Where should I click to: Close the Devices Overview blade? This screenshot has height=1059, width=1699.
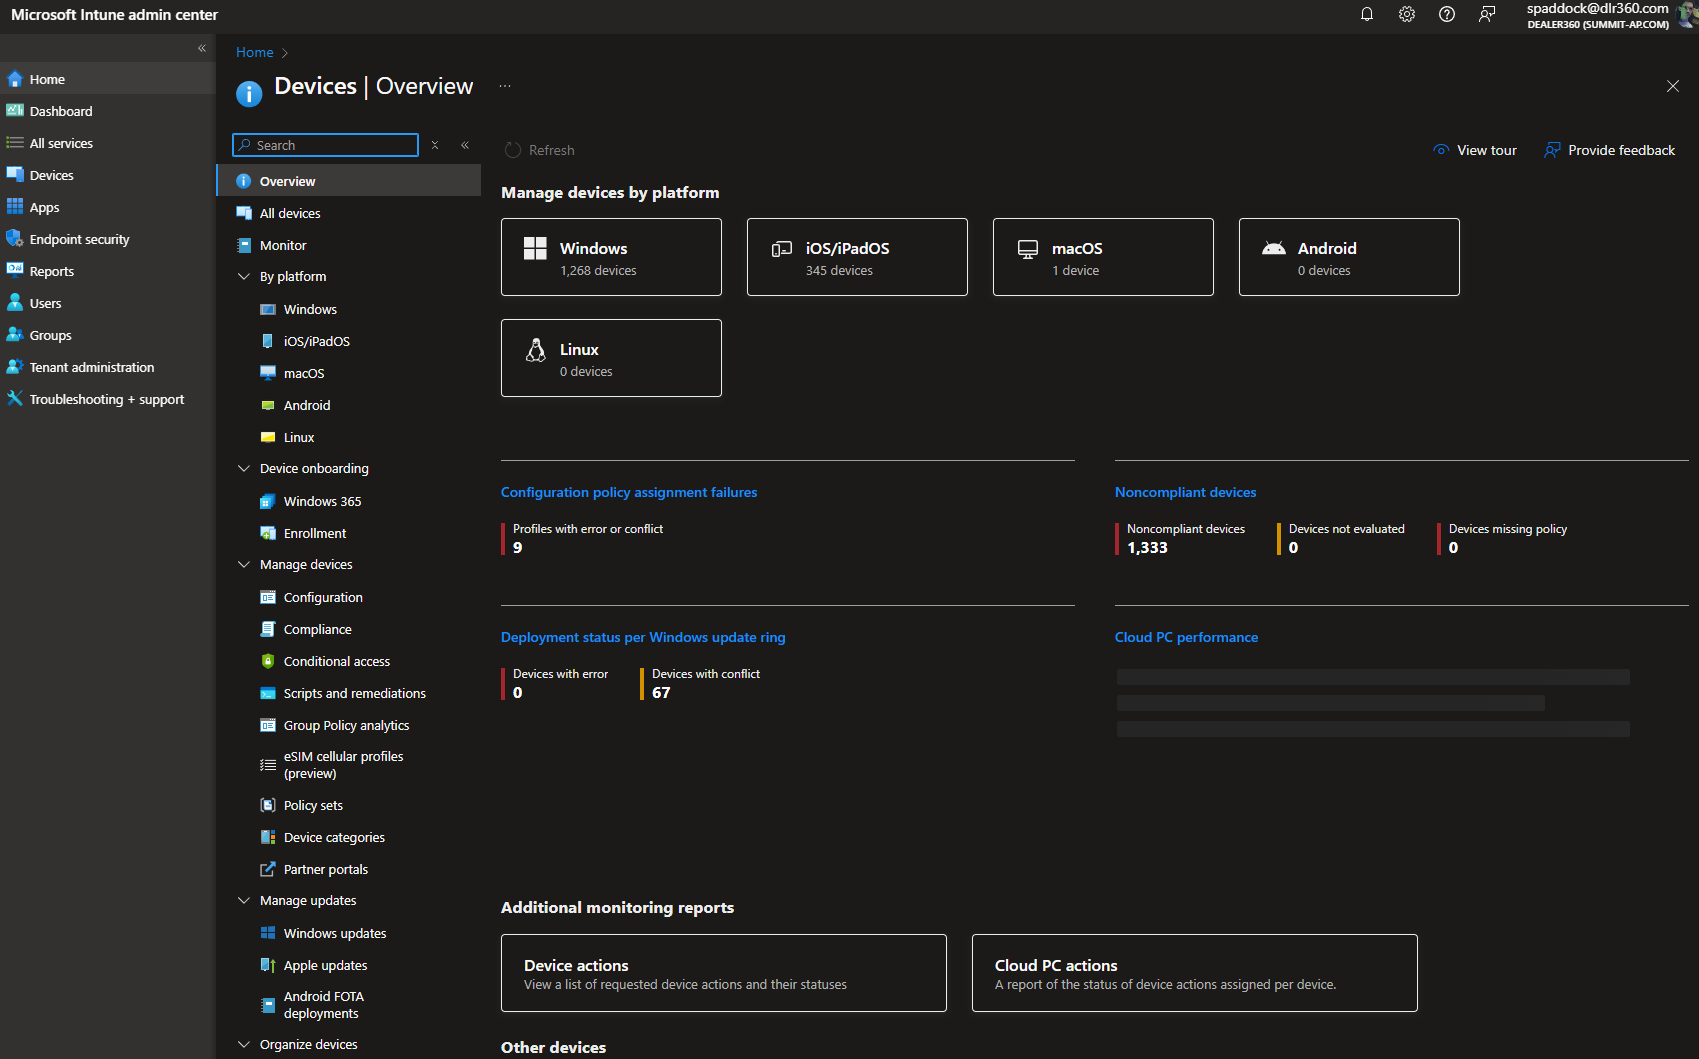[x=1673, y=86]
